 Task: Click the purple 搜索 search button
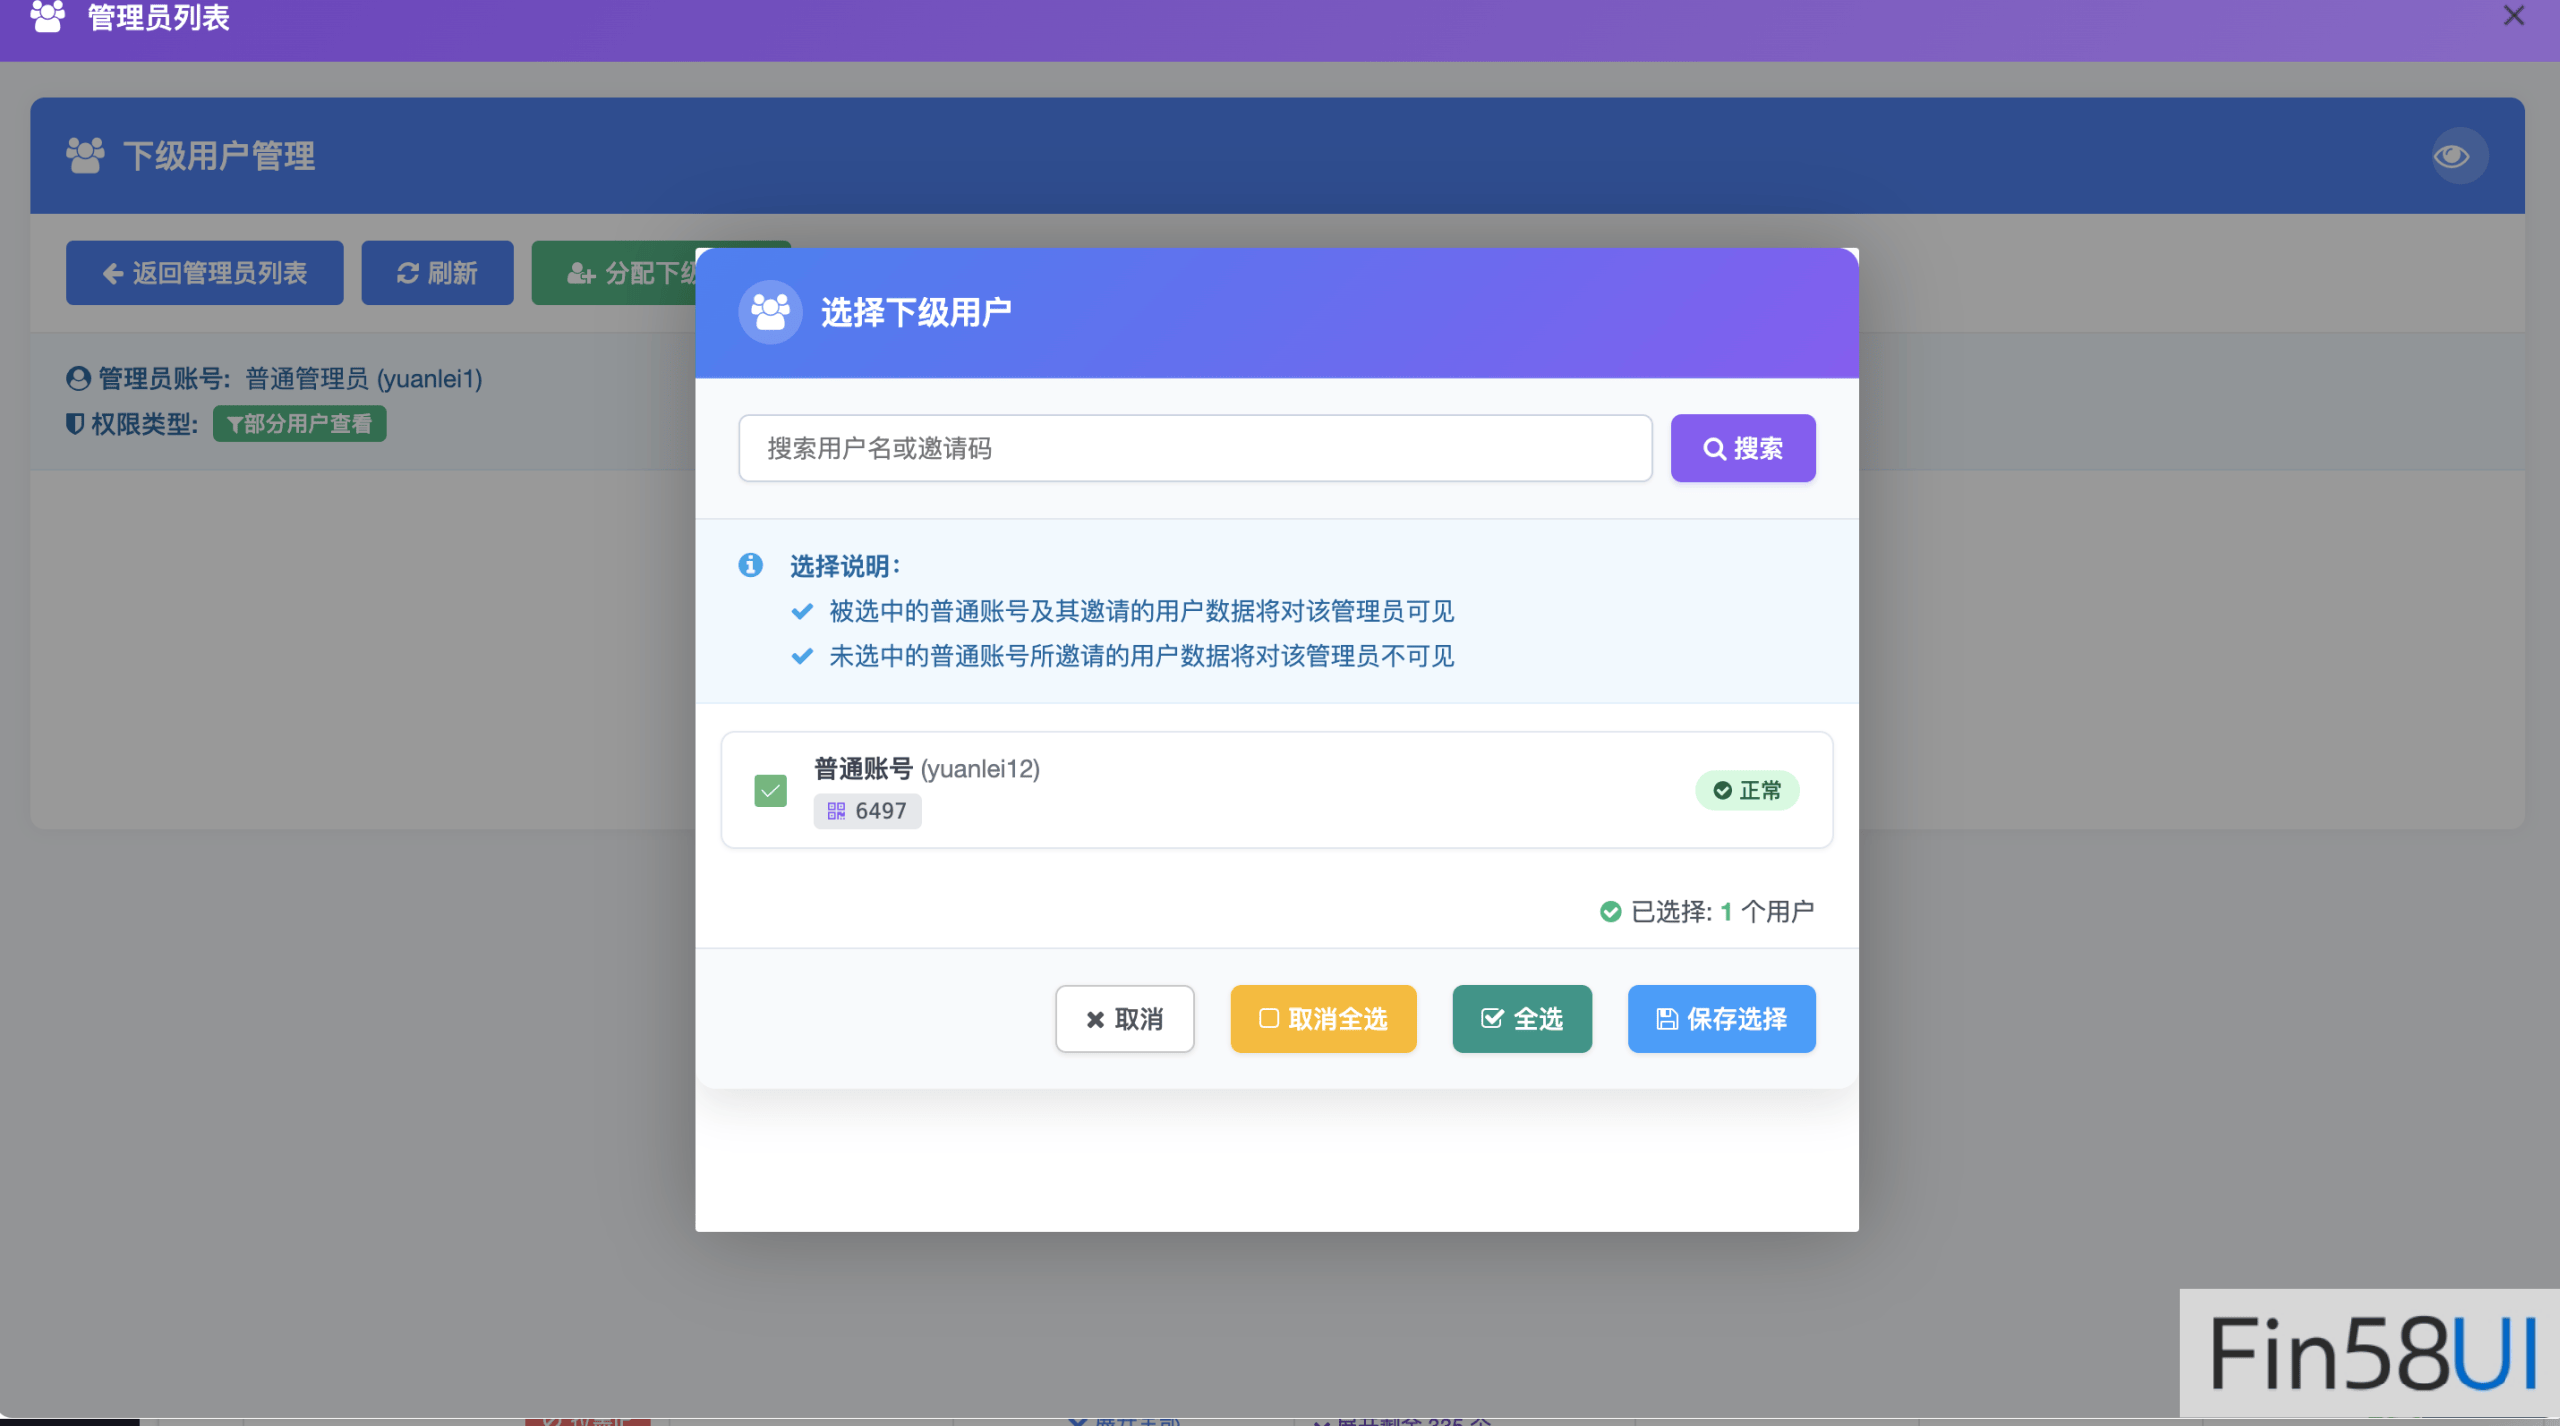(1742, 448)
